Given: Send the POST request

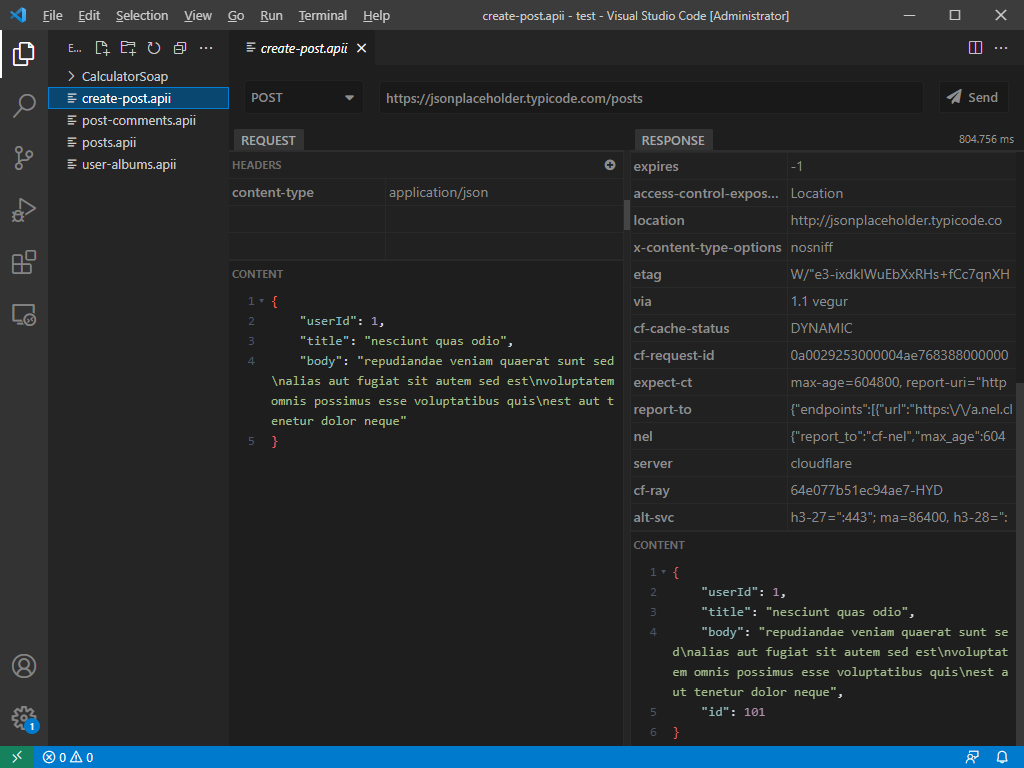Looking at the screenshot, I should point(972,97).
